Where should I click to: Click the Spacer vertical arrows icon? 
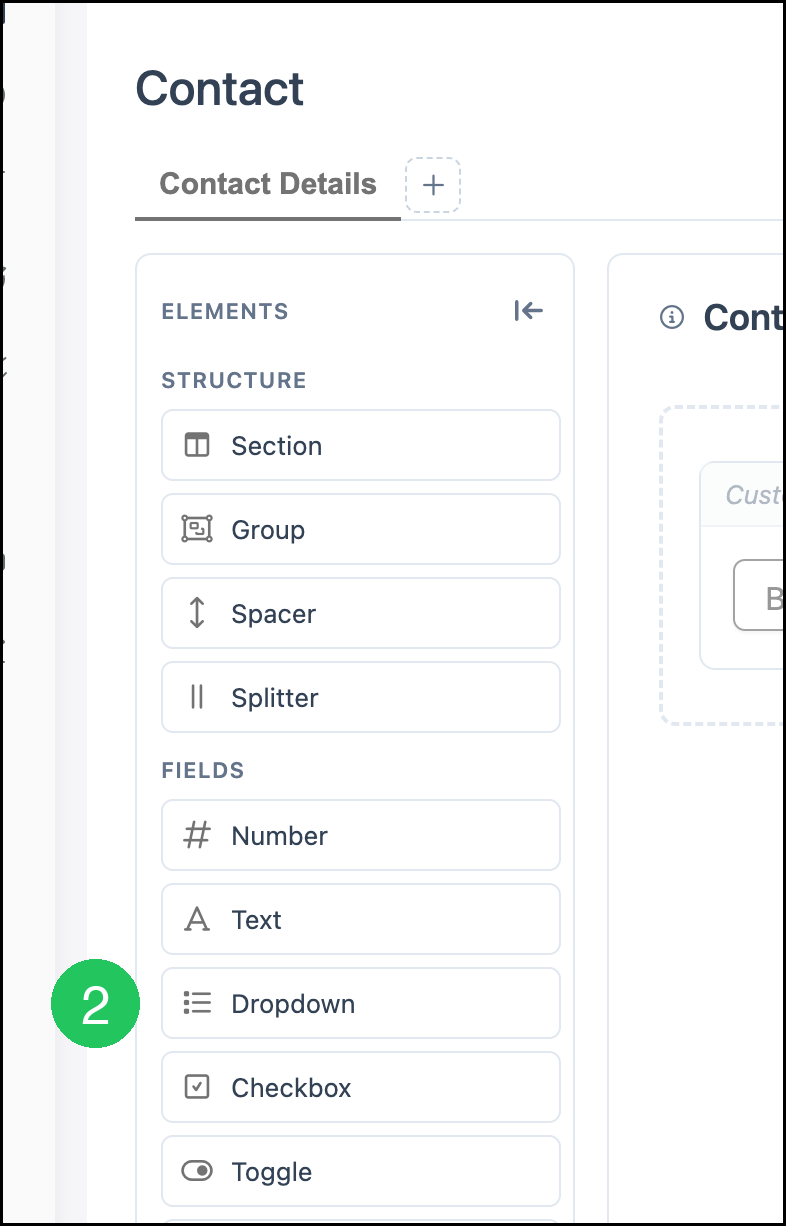[x=197, y=613]
